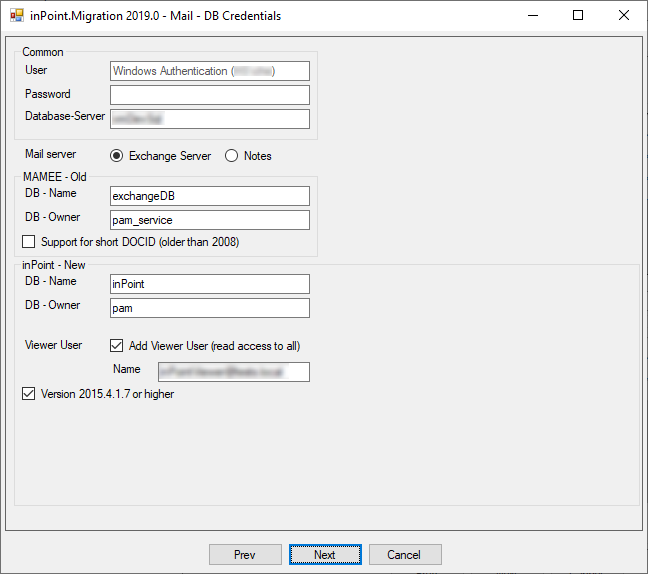
Task: Enable Support for short DOCID checkbox
Action: click(29, 242)
